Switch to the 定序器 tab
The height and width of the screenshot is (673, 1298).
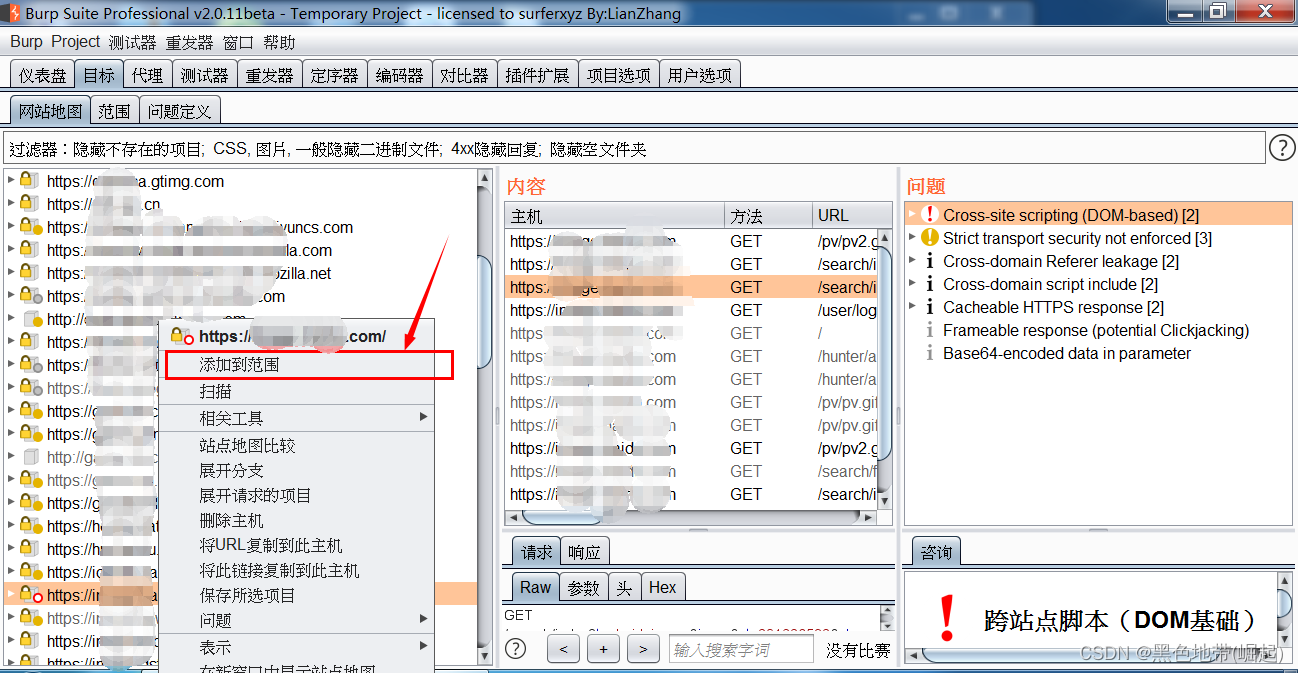pyautogui.click(x=334, y=75)
